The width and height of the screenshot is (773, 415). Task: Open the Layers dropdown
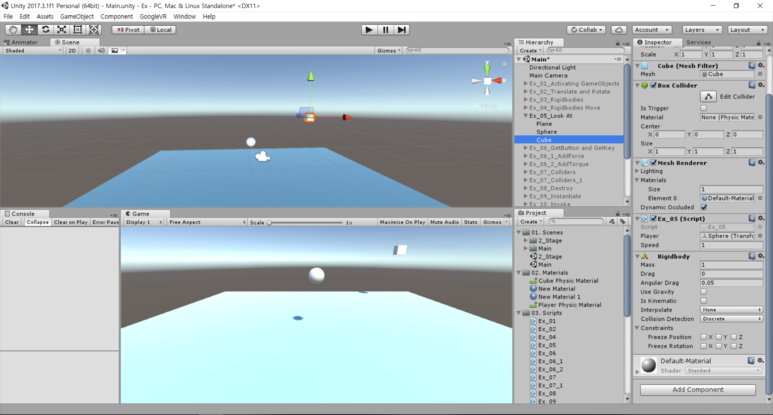[702, 30]
